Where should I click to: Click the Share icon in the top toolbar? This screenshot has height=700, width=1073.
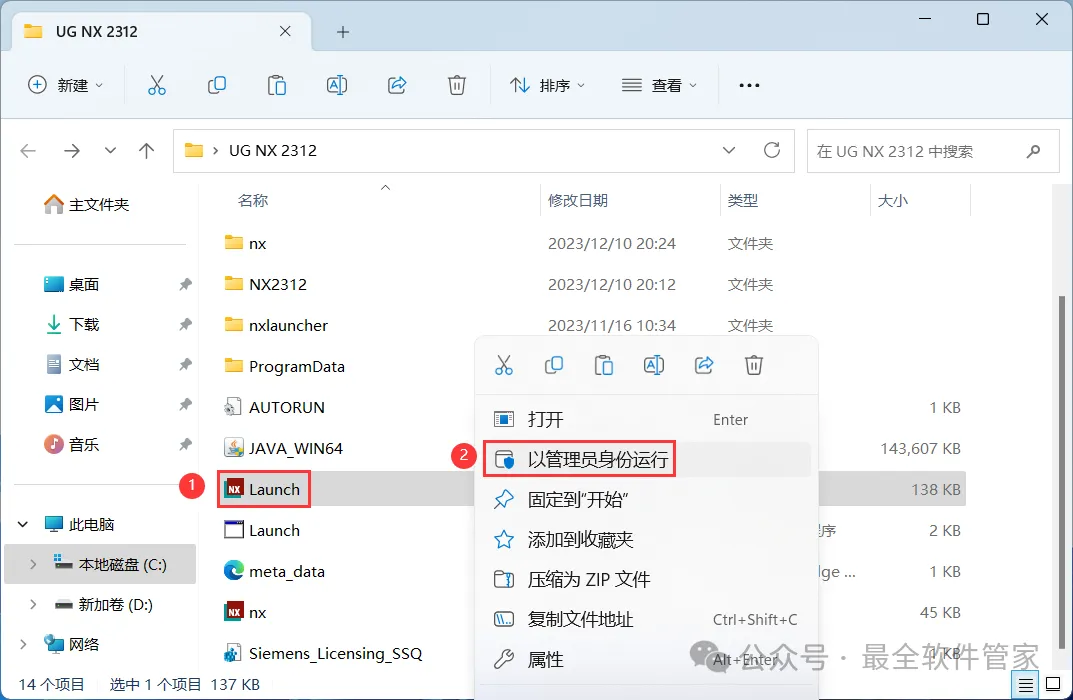[397, 85]
